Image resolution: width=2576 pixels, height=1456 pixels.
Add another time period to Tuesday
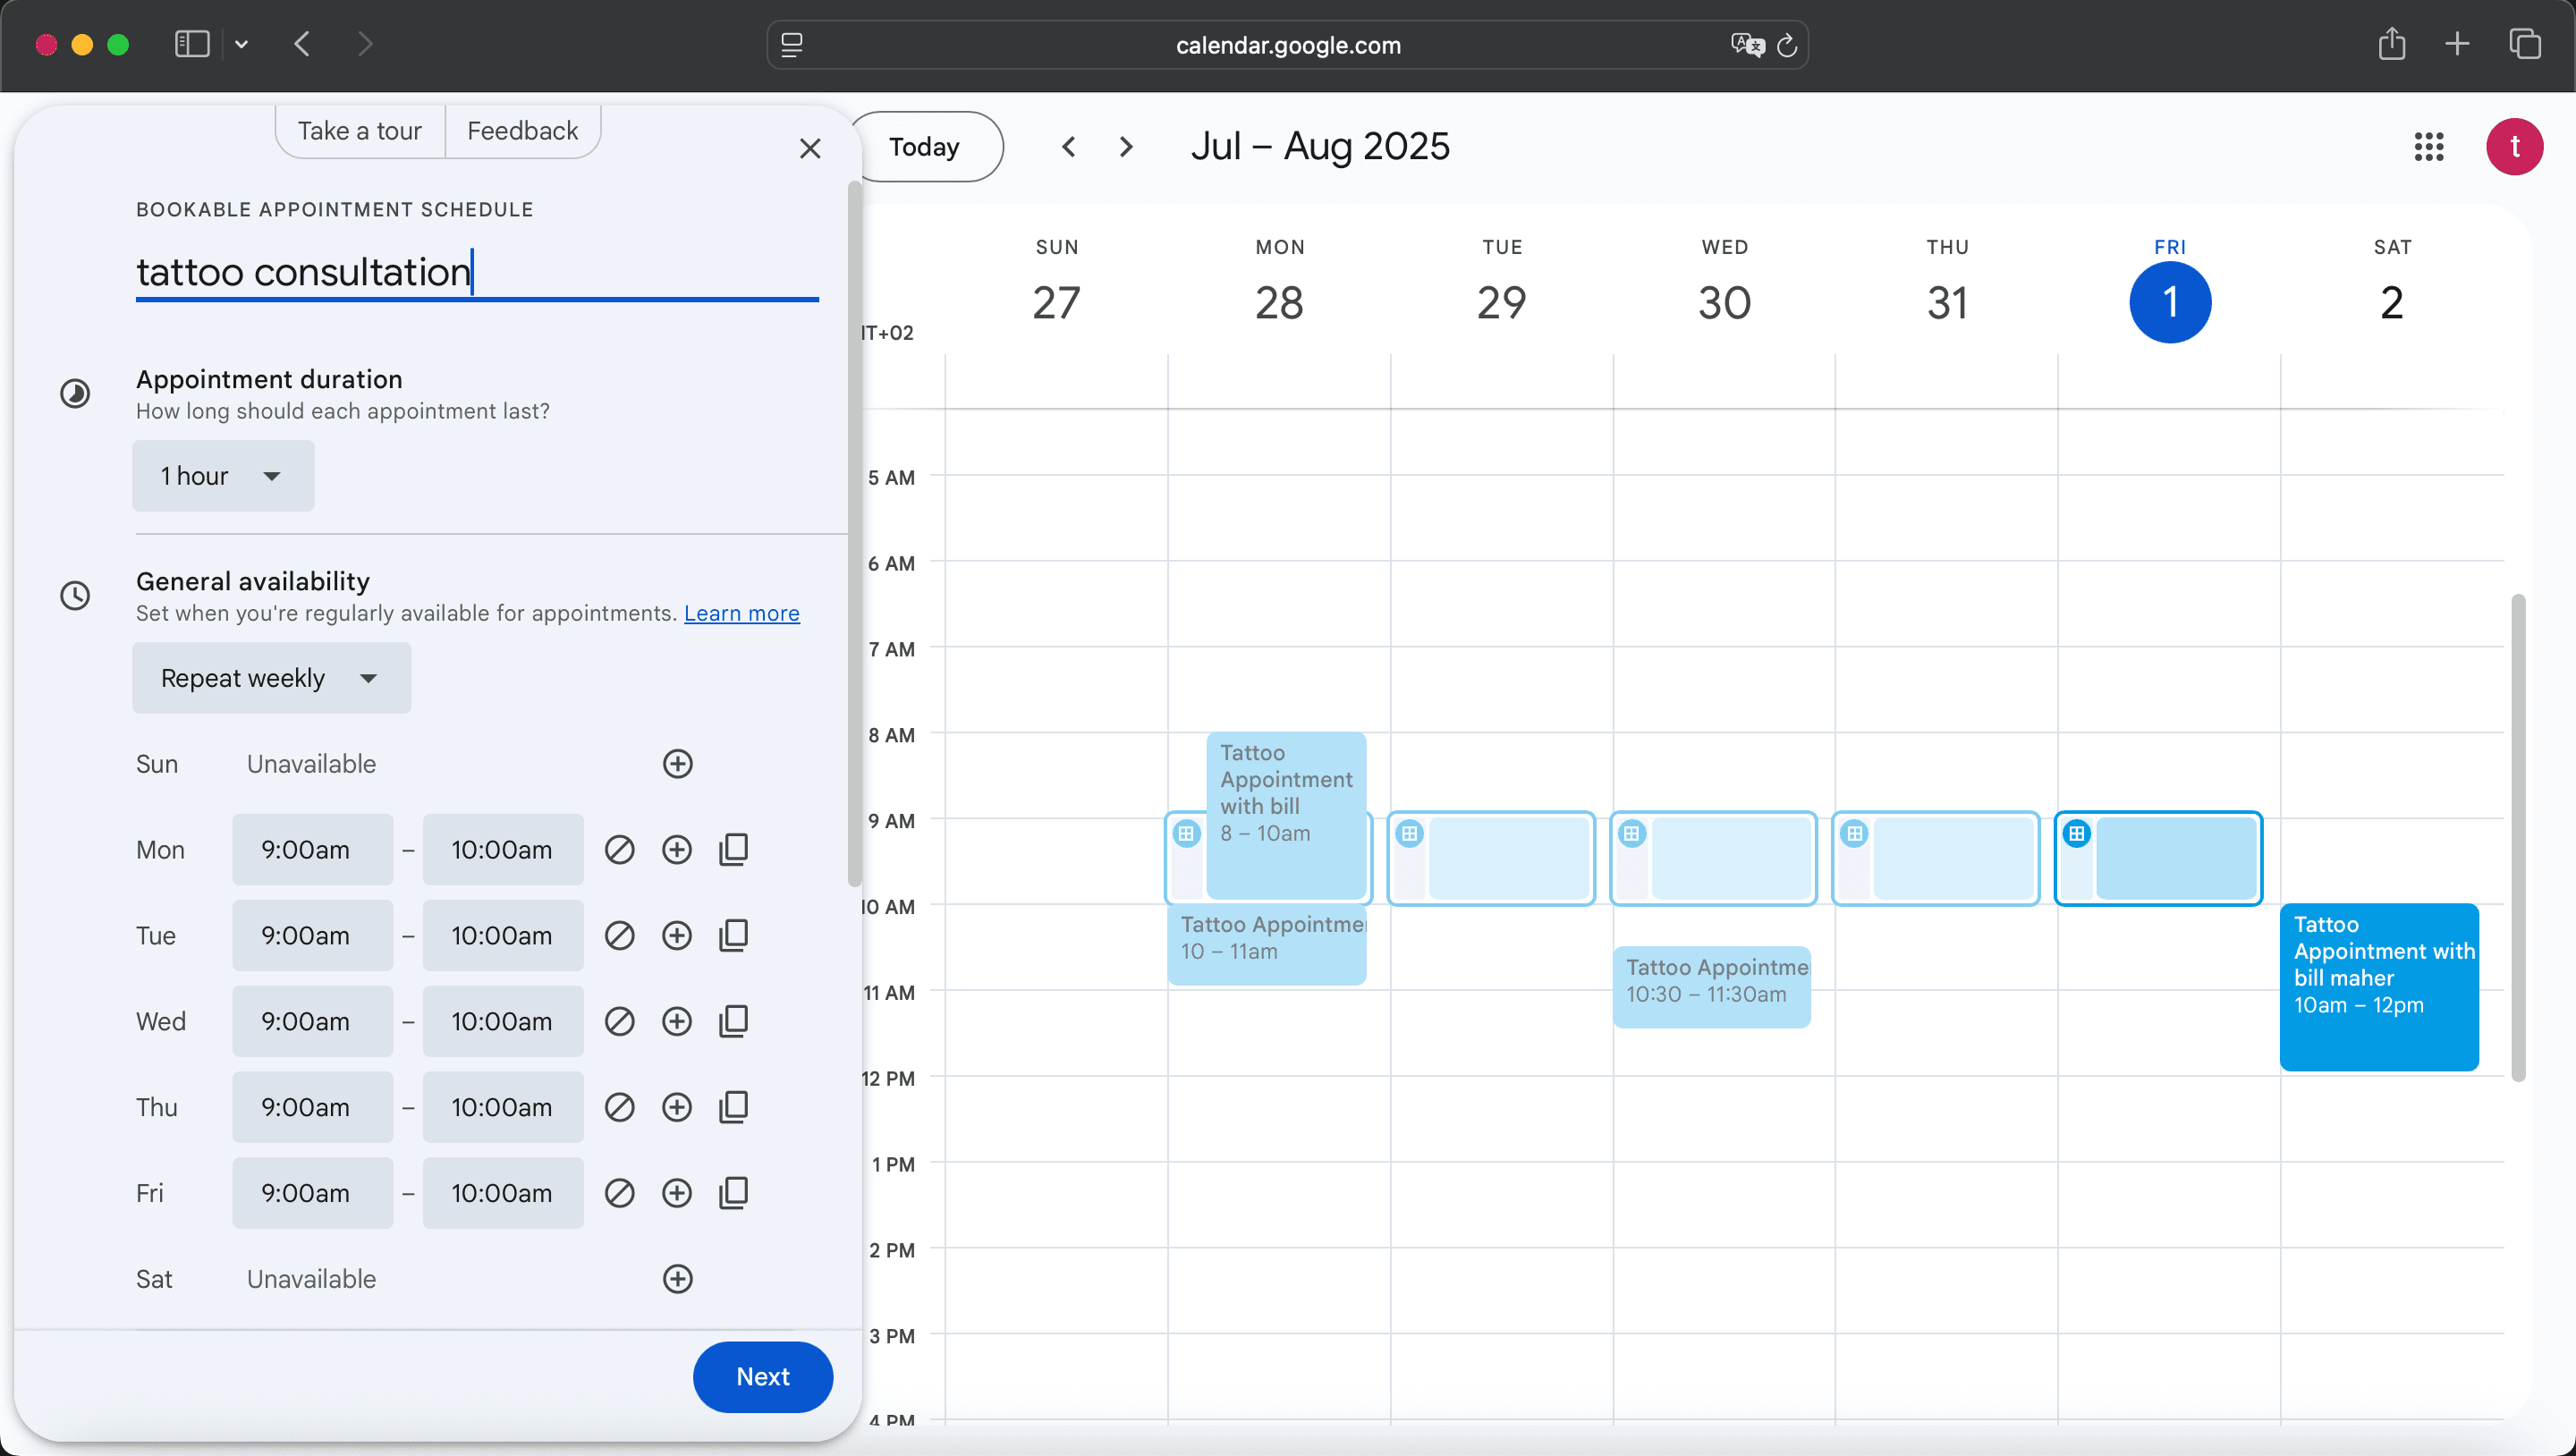(677, 936)
